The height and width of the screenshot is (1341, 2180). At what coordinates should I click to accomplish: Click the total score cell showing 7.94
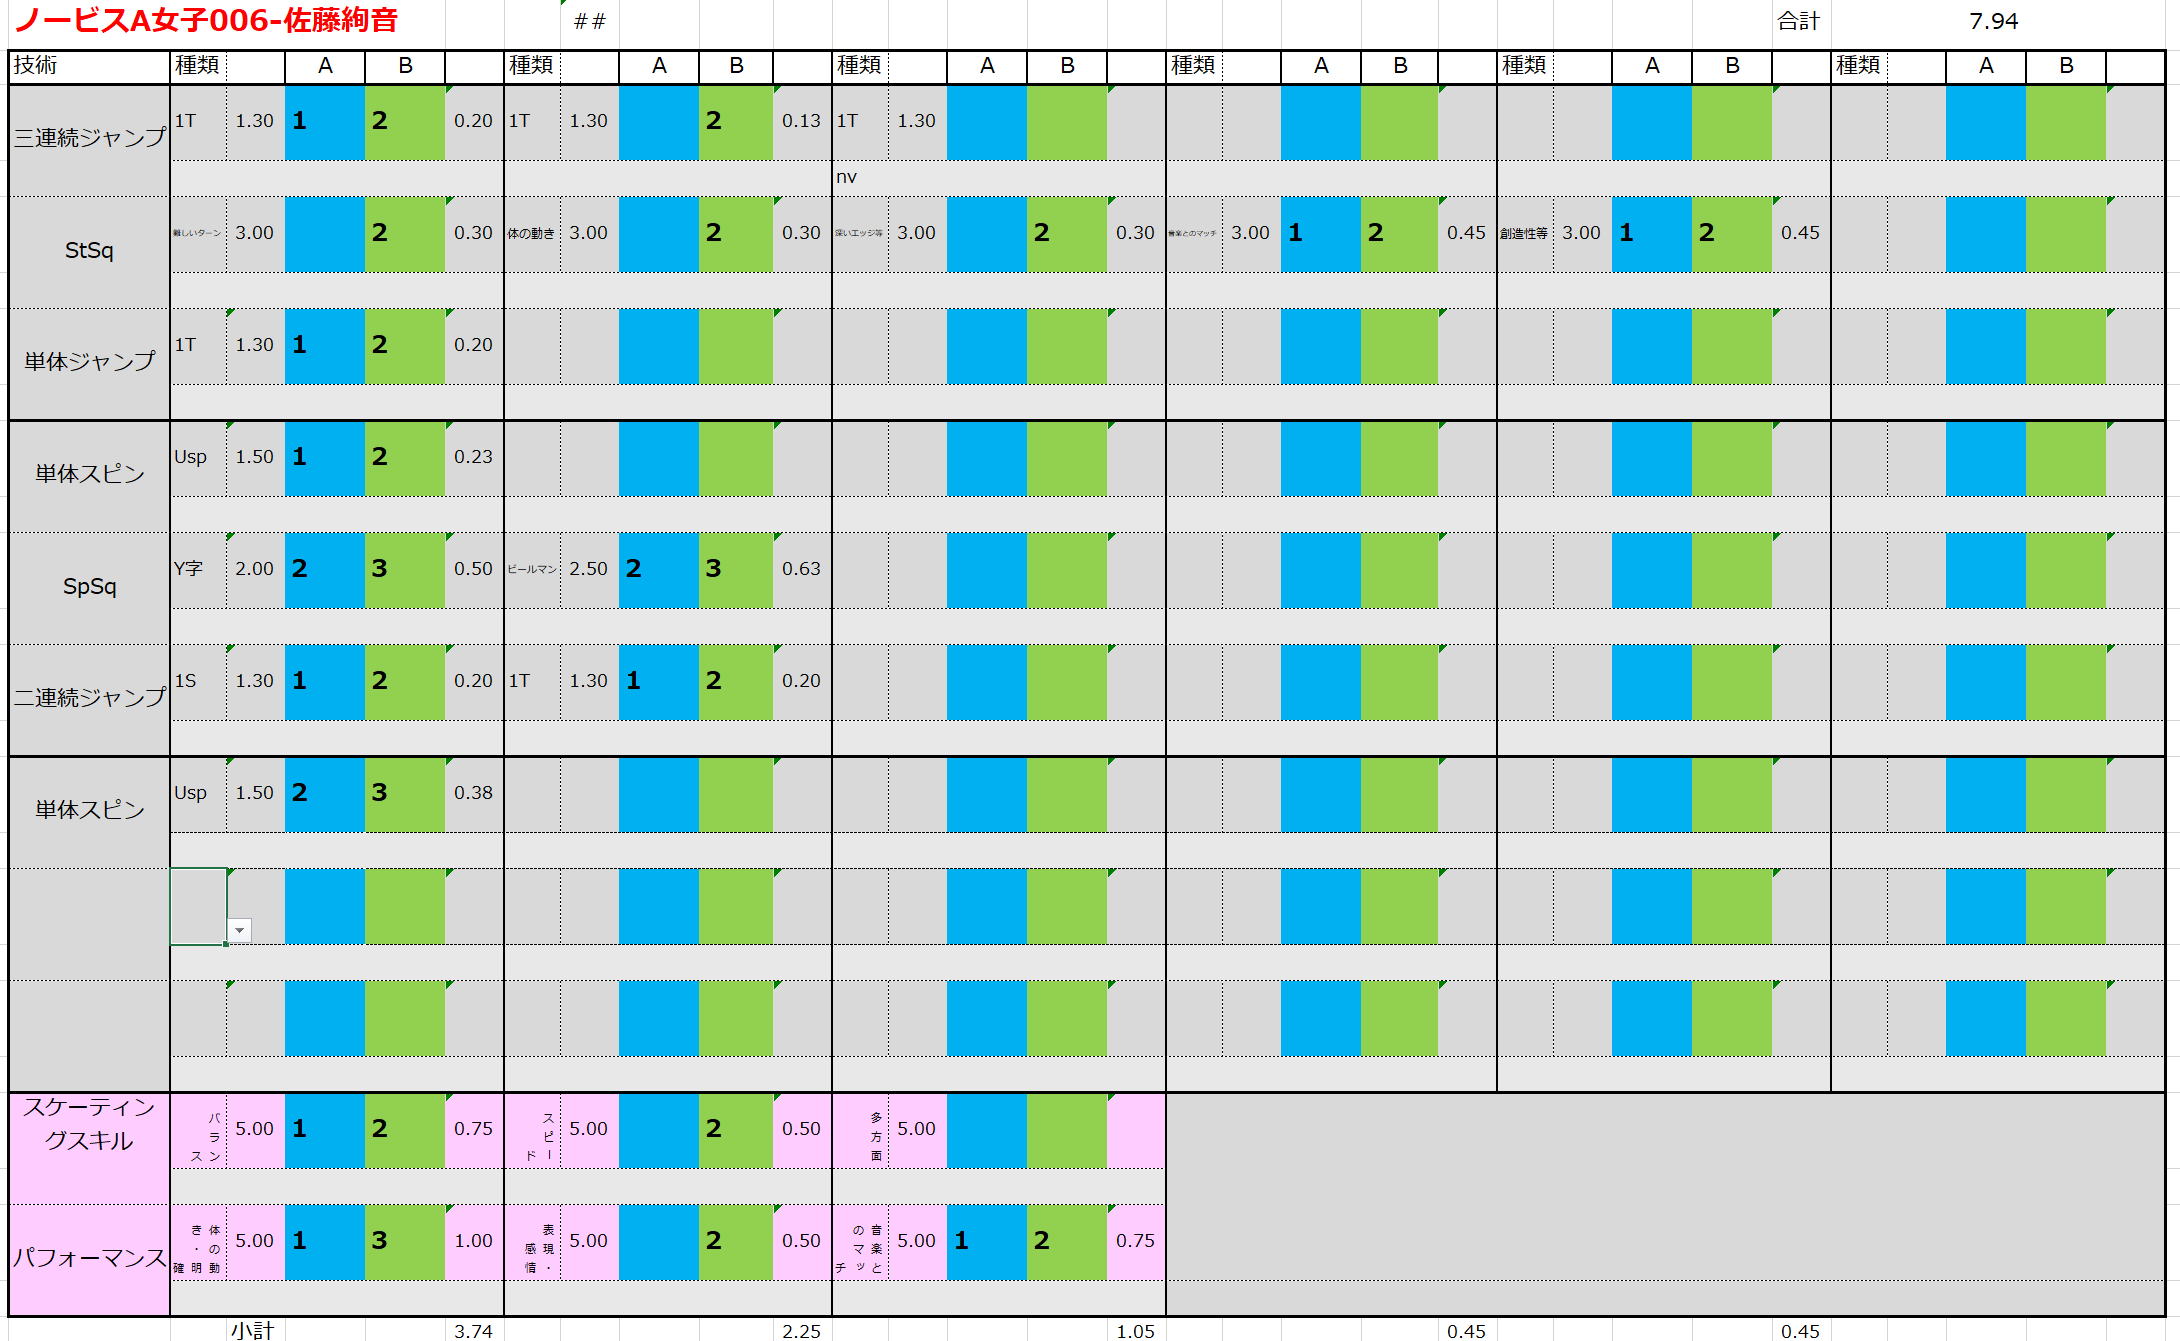tap(1993, 21)
